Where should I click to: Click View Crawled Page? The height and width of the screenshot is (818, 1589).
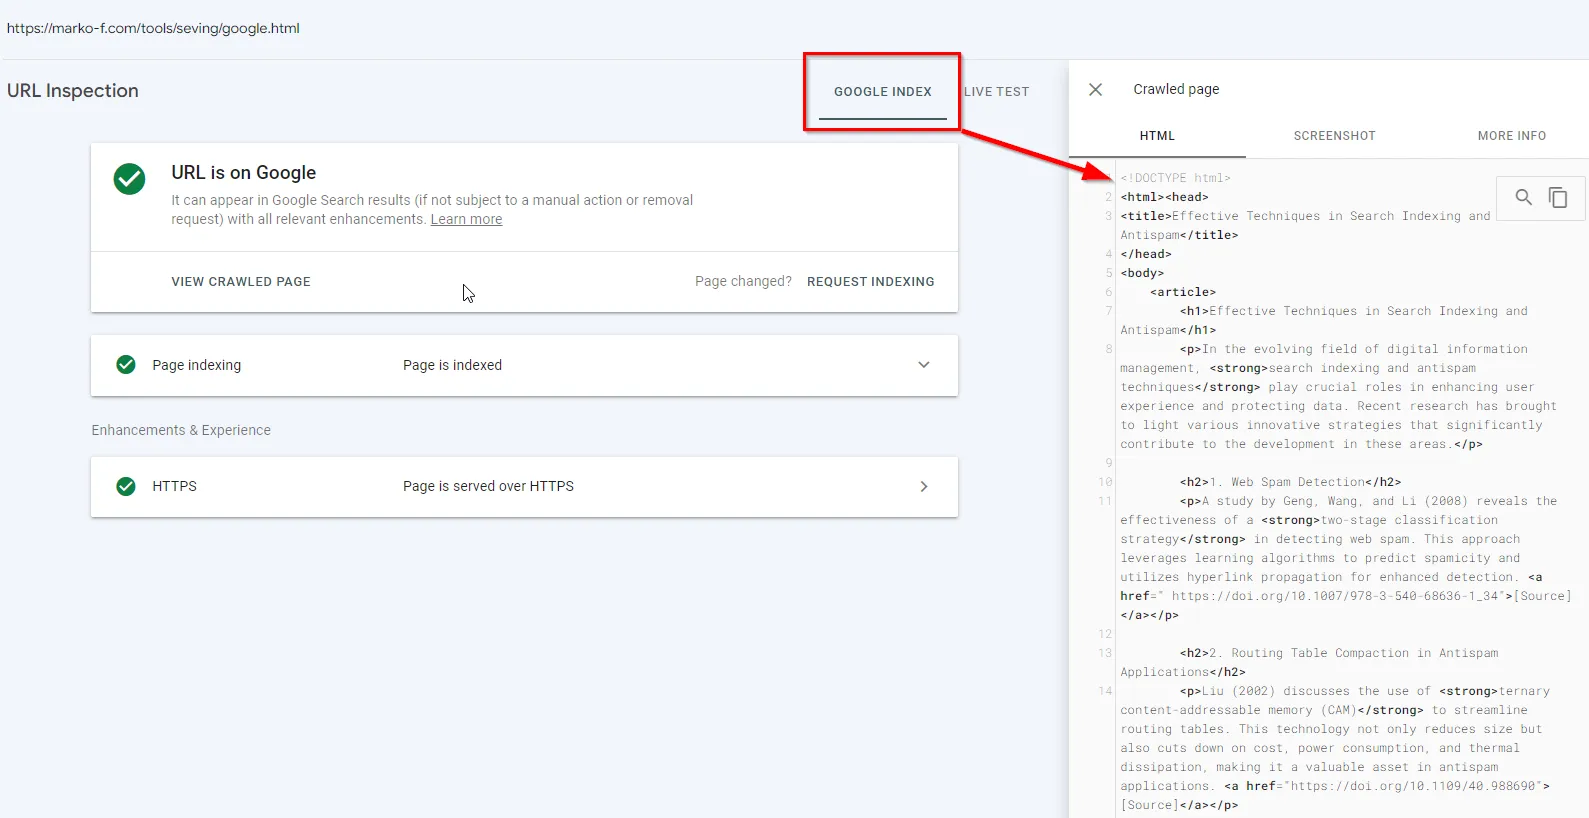point(241,282)
